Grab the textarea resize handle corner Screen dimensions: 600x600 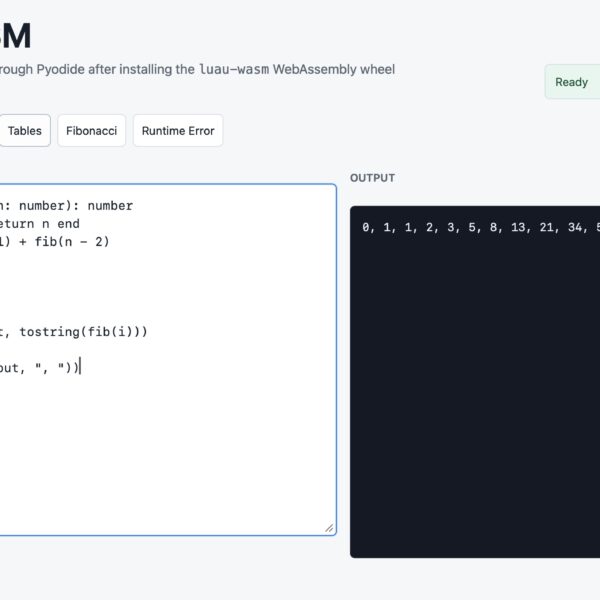pos(329,528)
